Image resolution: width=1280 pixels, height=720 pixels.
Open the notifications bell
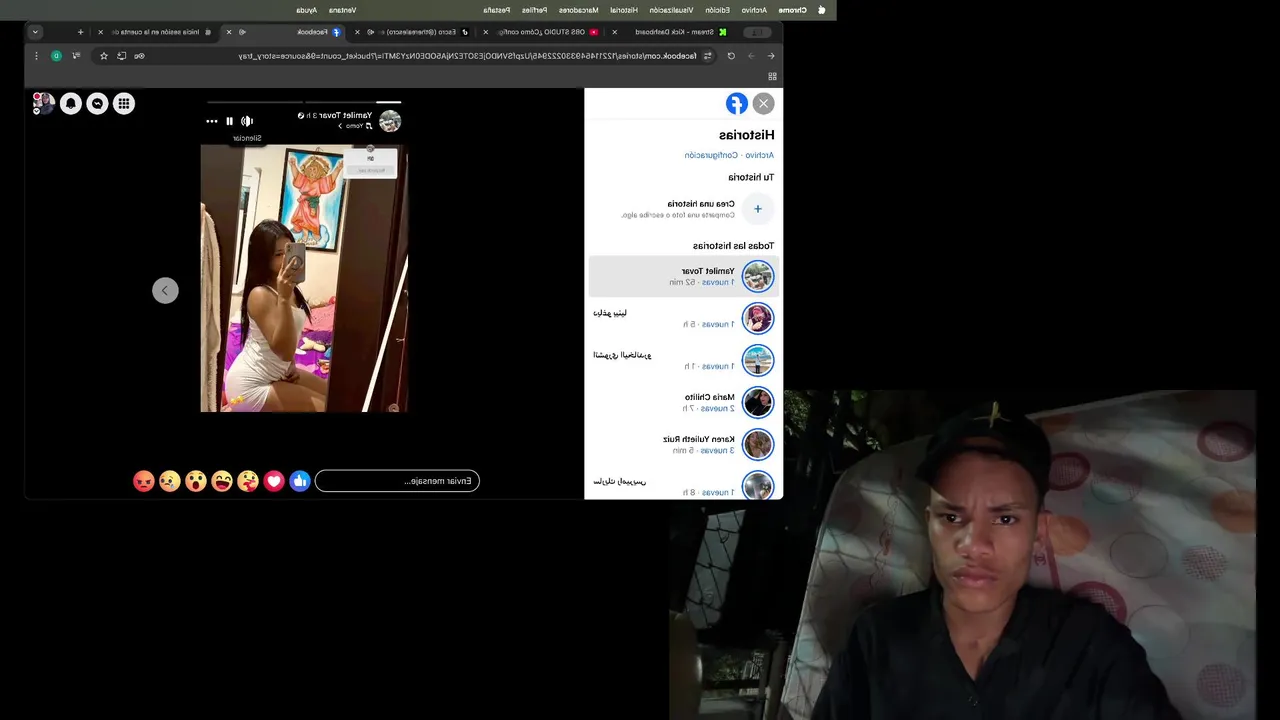pyautogui.click(x=71, y=103)
